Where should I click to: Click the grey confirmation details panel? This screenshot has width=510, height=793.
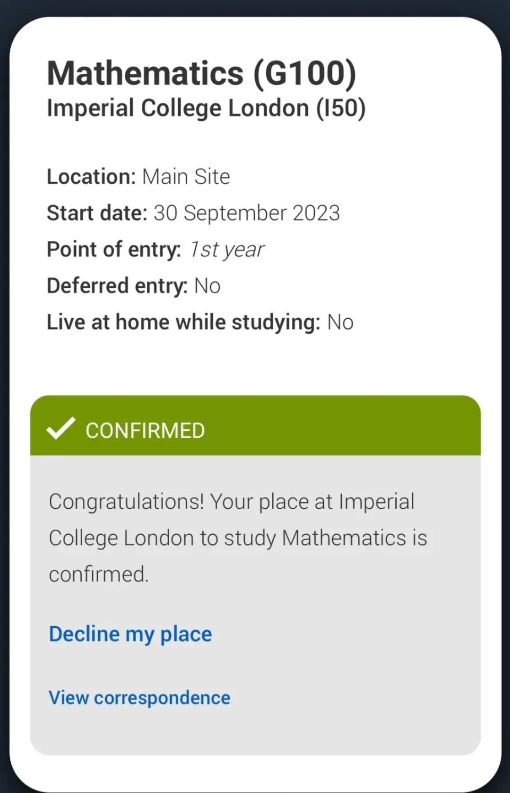255,605
